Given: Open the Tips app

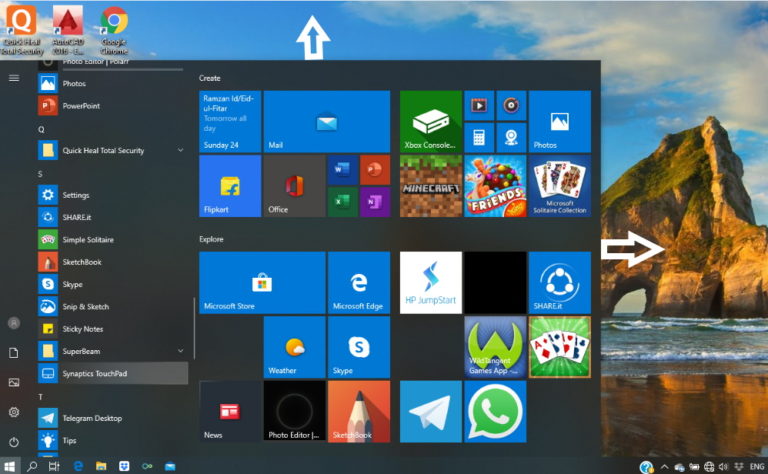Looking at the screenshot, I should pos(112,441).
